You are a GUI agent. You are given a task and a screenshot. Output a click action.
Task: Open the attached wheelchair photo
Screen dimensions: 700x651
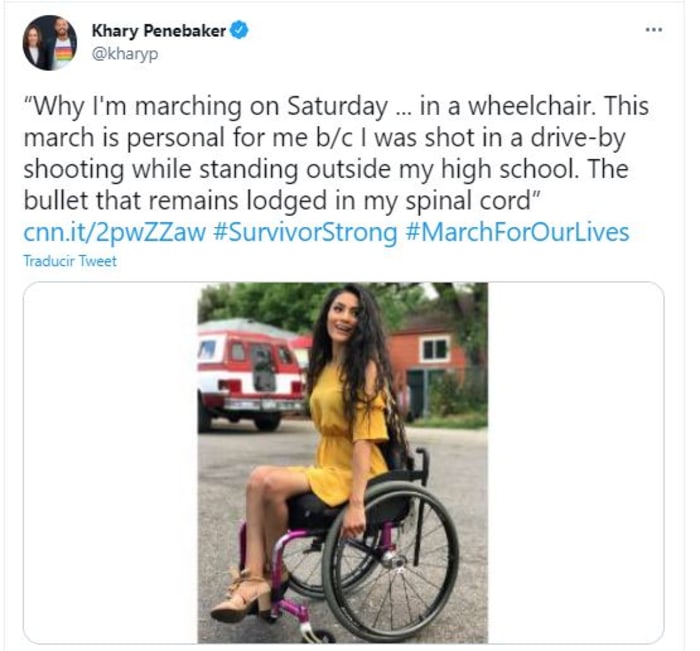[343, 463]
